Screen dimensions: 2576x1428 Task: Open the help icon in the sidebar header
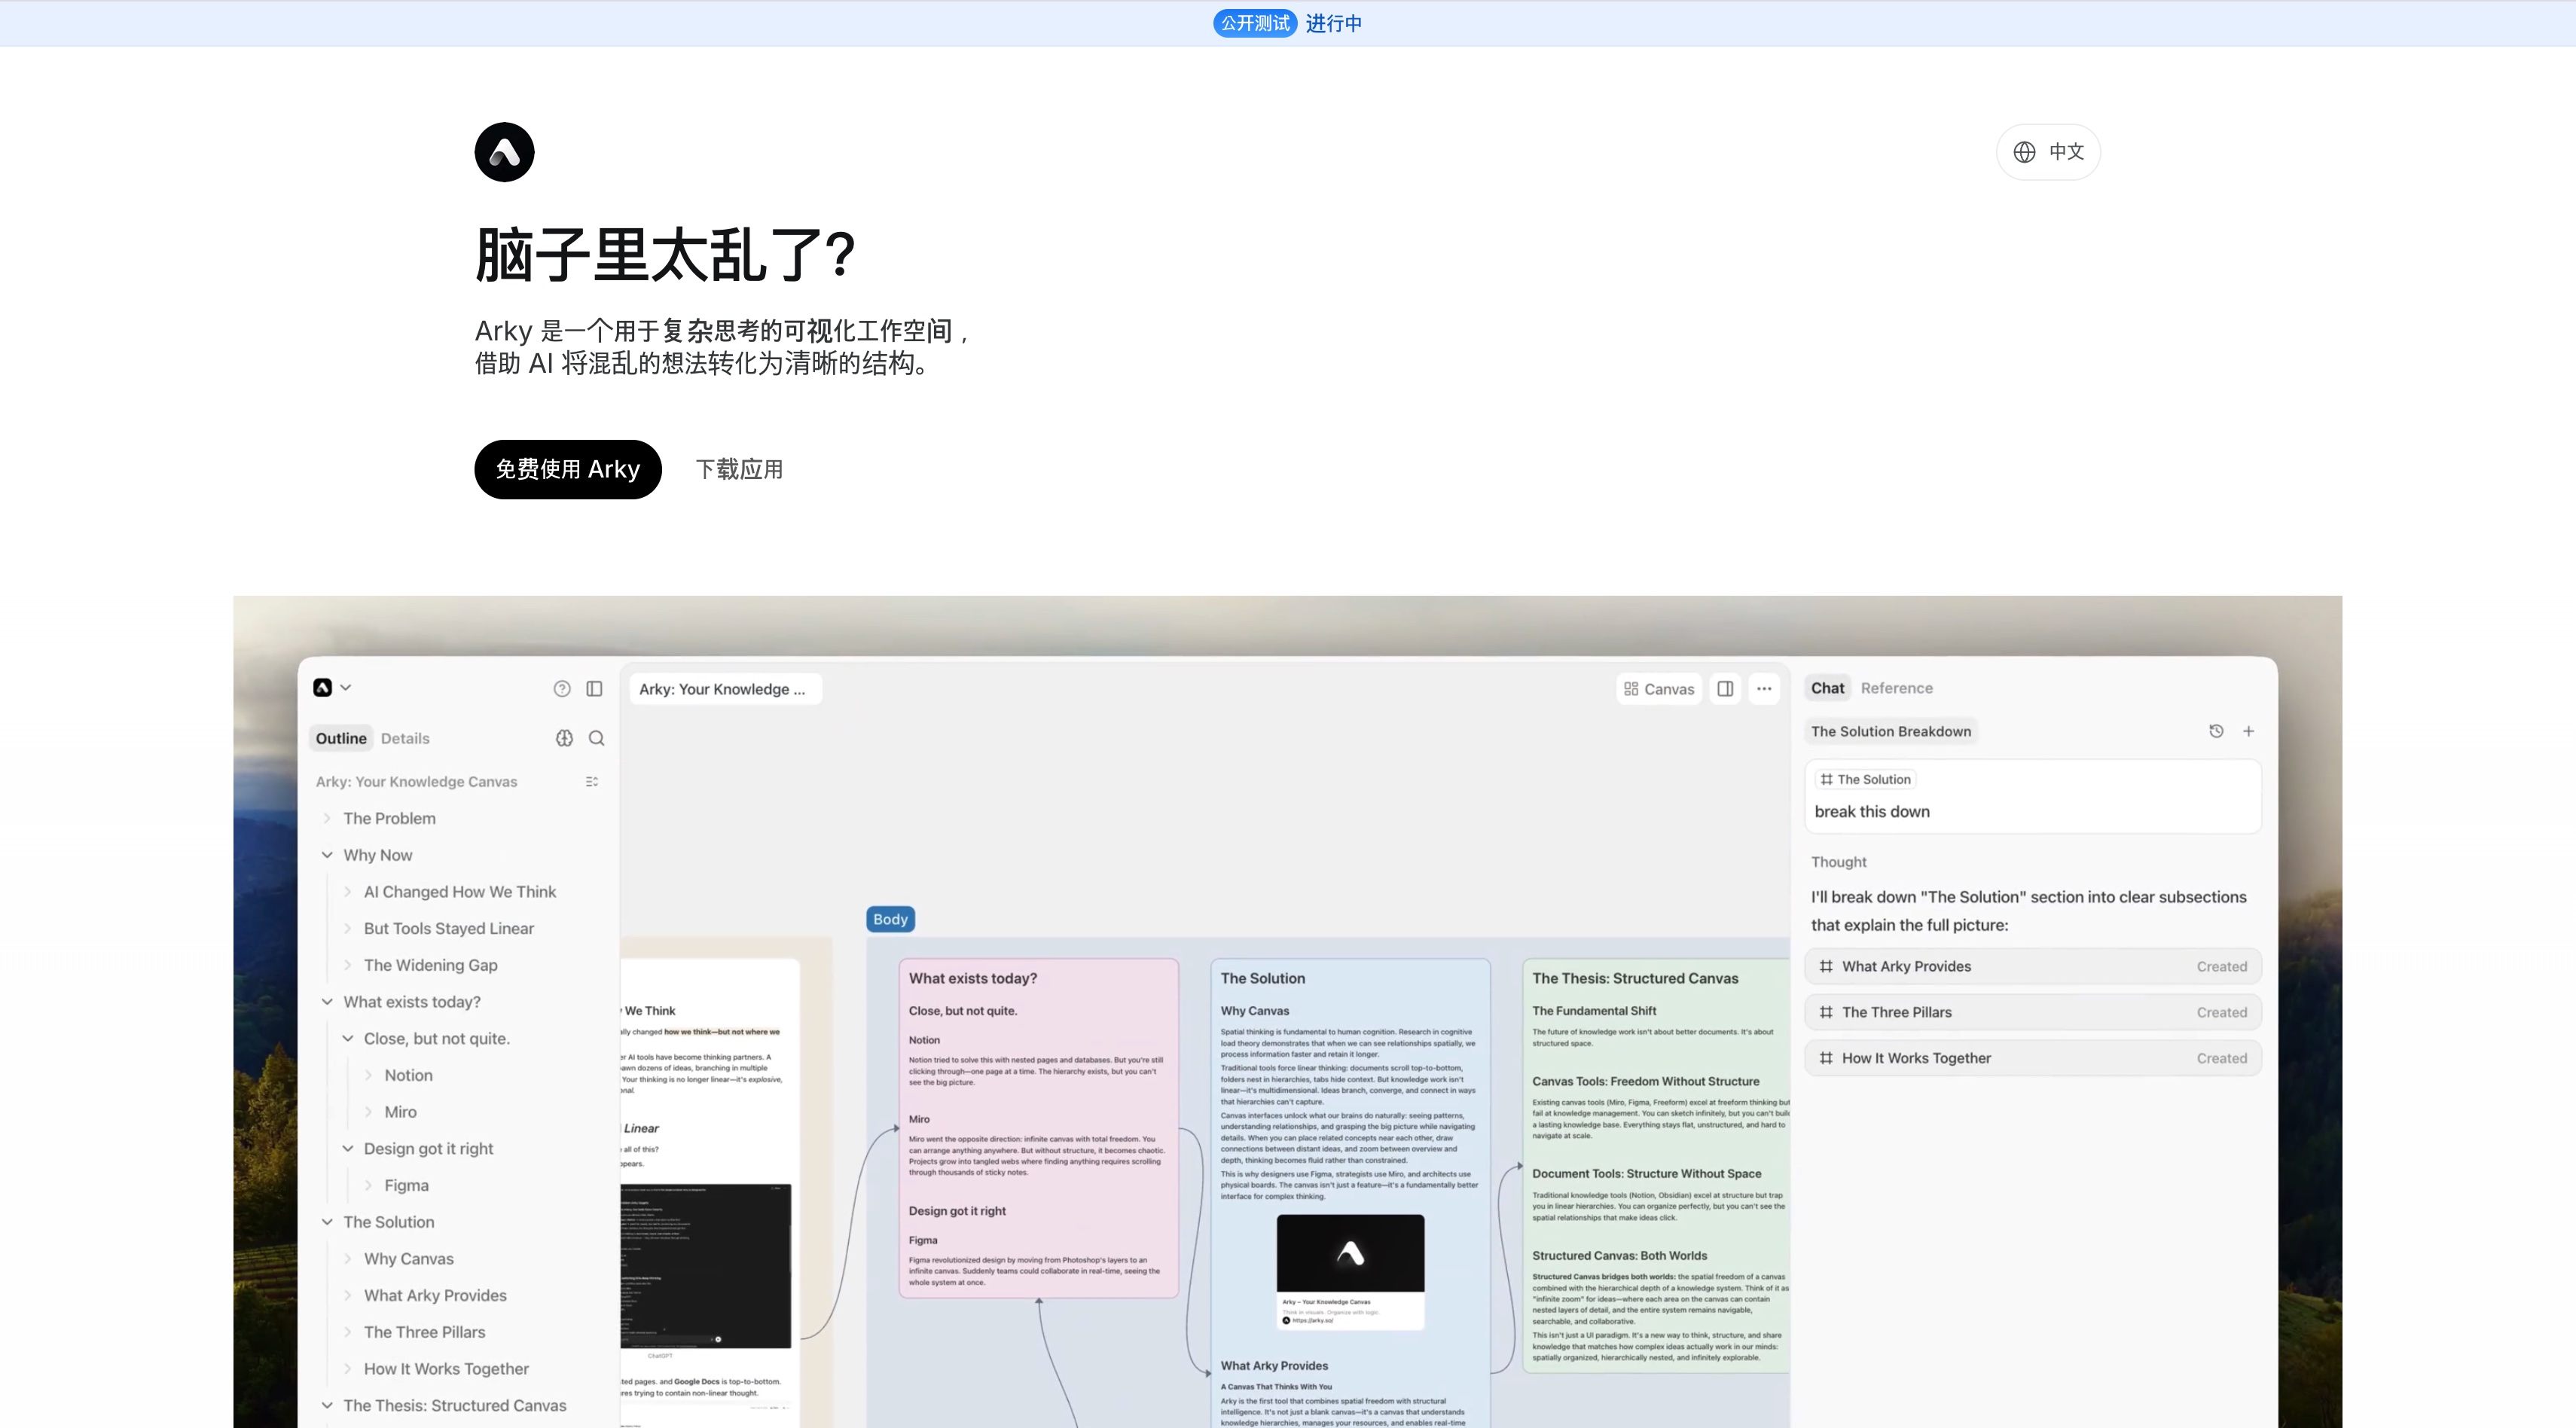pos(562,689)
